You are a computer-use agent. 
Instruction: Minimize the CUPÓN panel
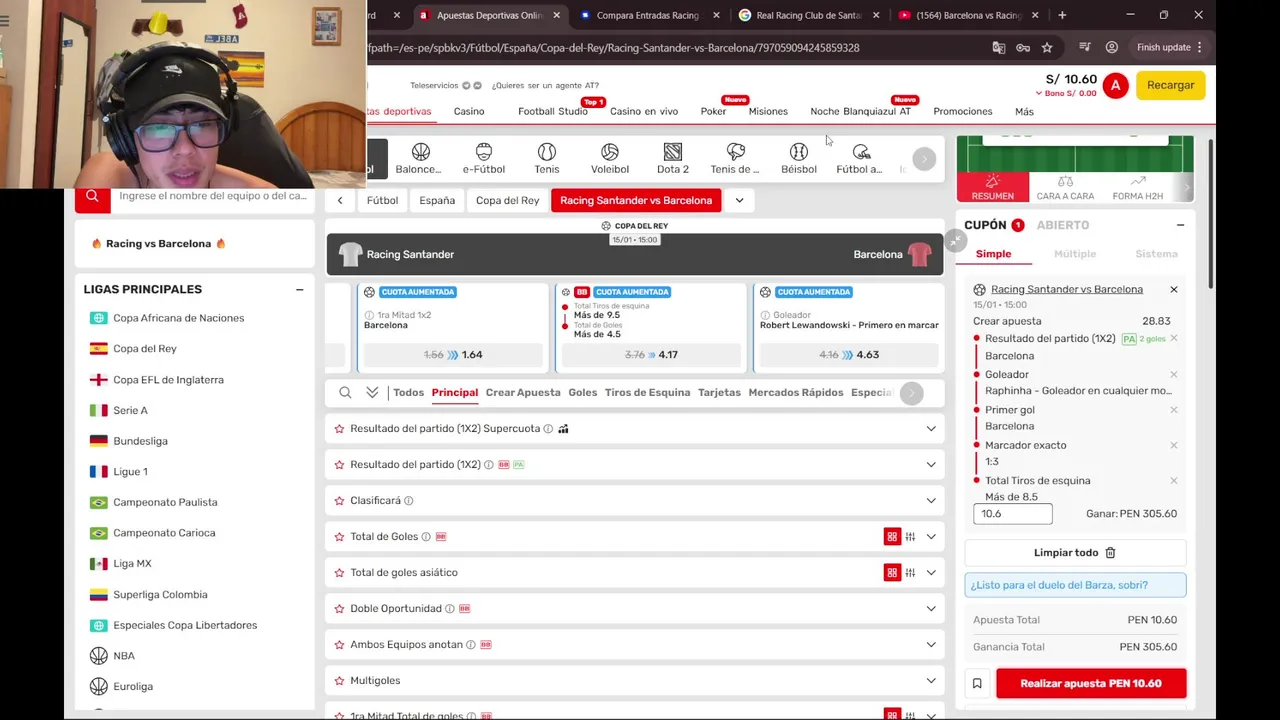[1180, 225]
